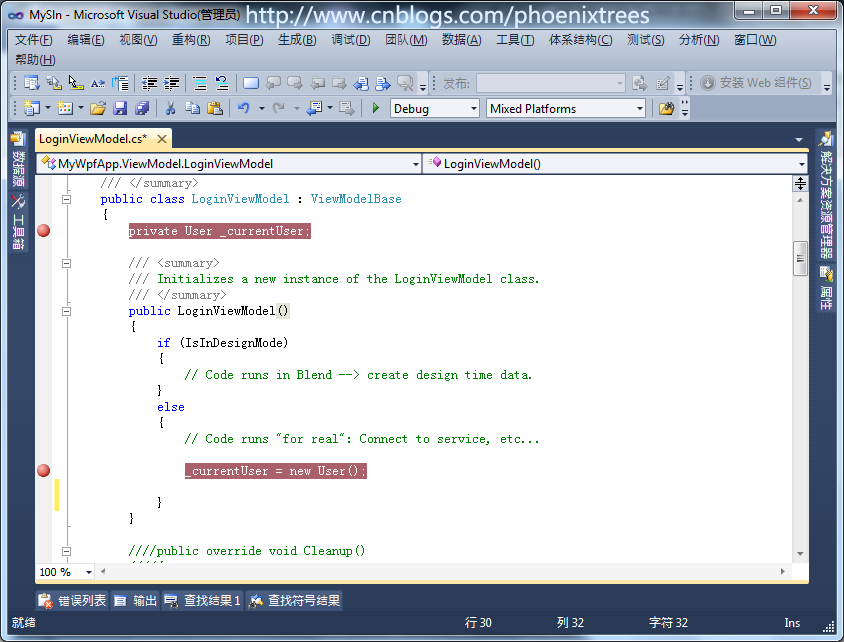Screen dimensions: 844x642
Task: Open the Undo history dropdown arrow
Action: click(x=262, y=109)
